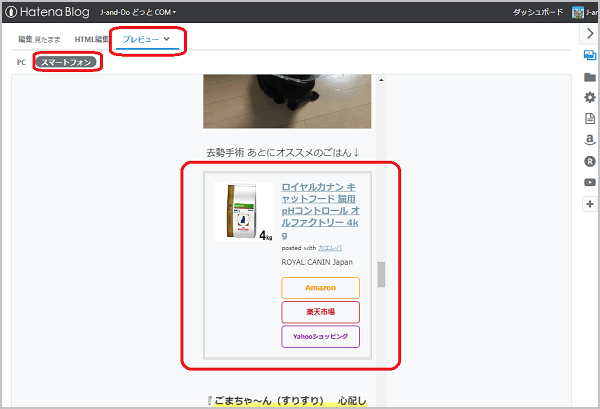This screenshot has height=409, width=600.
Task: Open the photo insert sidebar icon
Action: 590,55
